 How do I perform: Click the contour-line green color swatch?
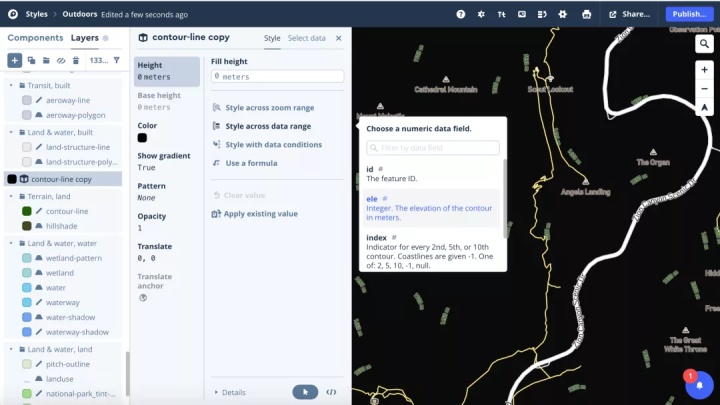point(27,211)
